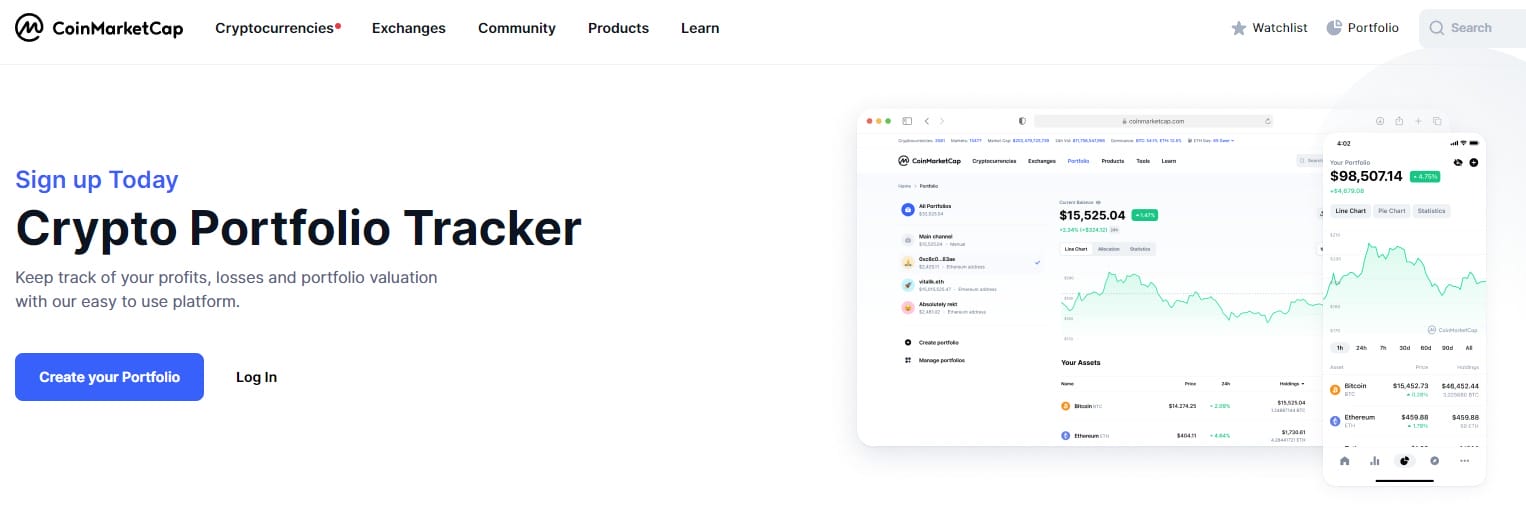Switch to Line Chart tab in the phone mockup
Viewport: 1526px width, 525px height.
(x=1350, y=211)
